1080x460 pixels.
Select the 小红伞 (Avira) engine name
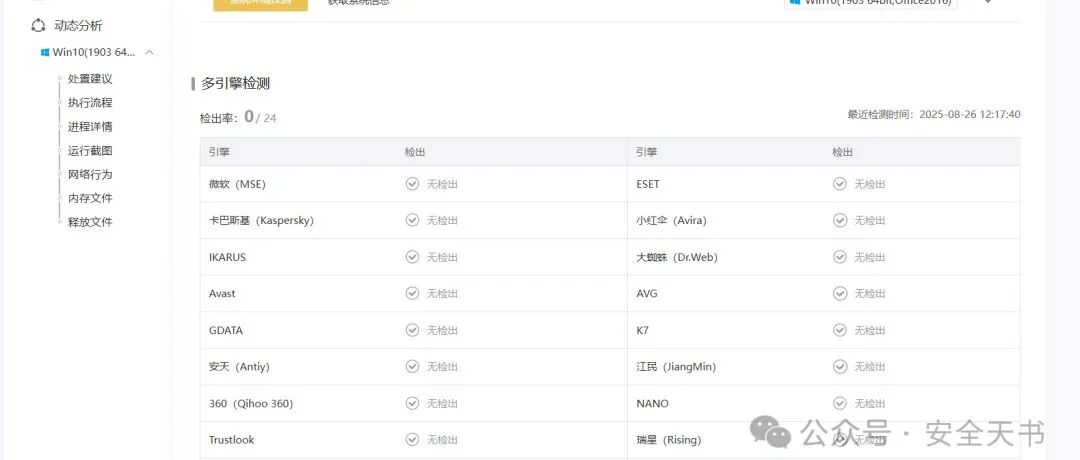coord(672,220)
